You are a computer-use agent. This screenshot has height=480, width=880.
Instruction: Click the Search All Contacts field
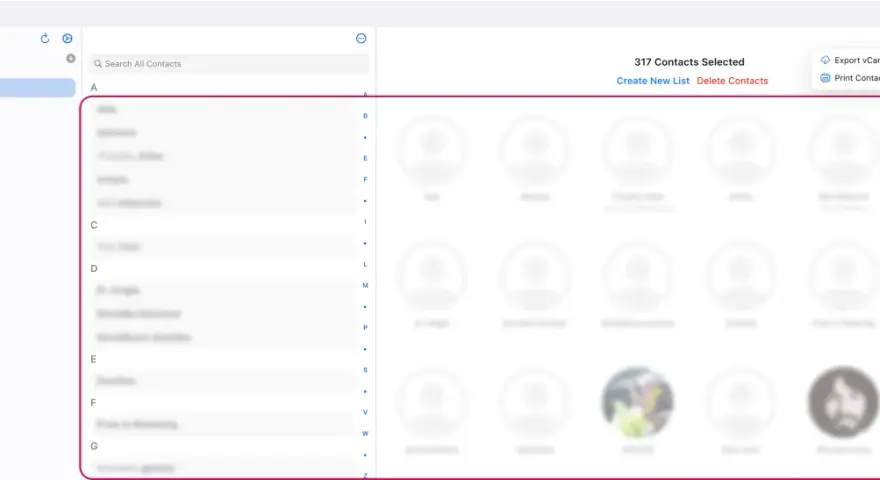229,64
